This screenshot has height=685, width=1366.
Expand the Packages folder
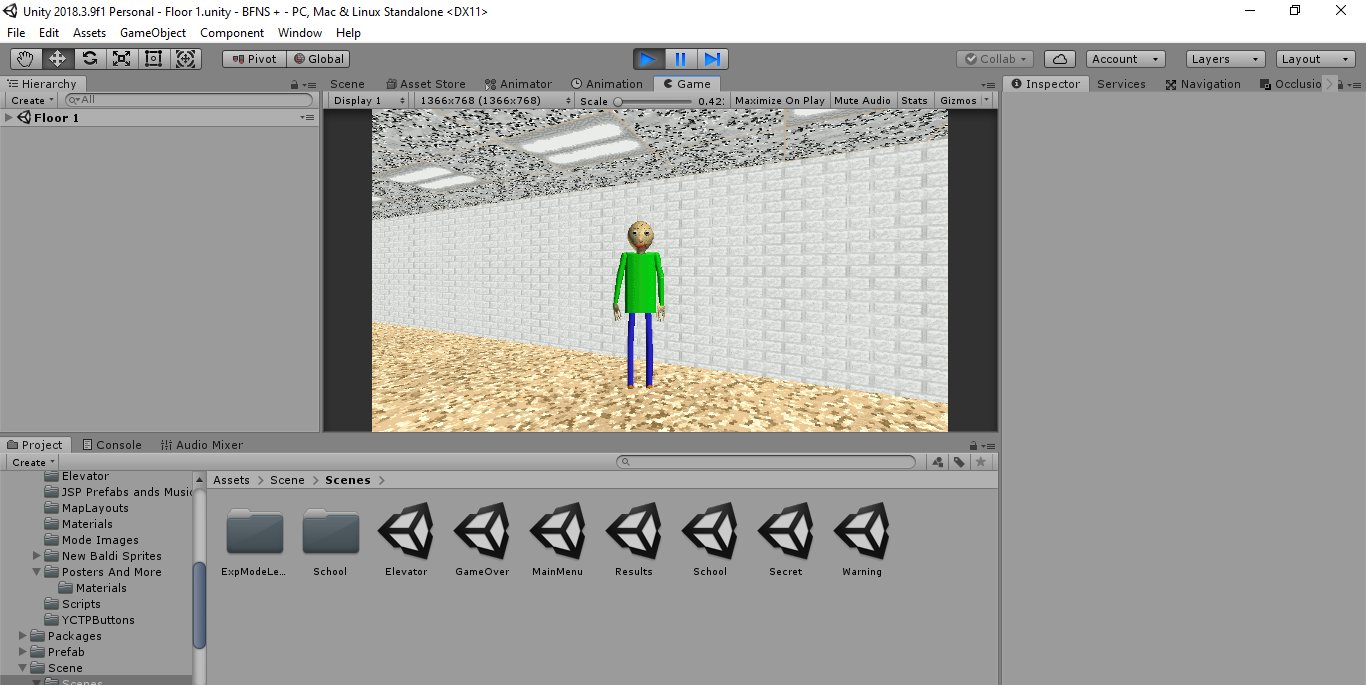[23, 636]
